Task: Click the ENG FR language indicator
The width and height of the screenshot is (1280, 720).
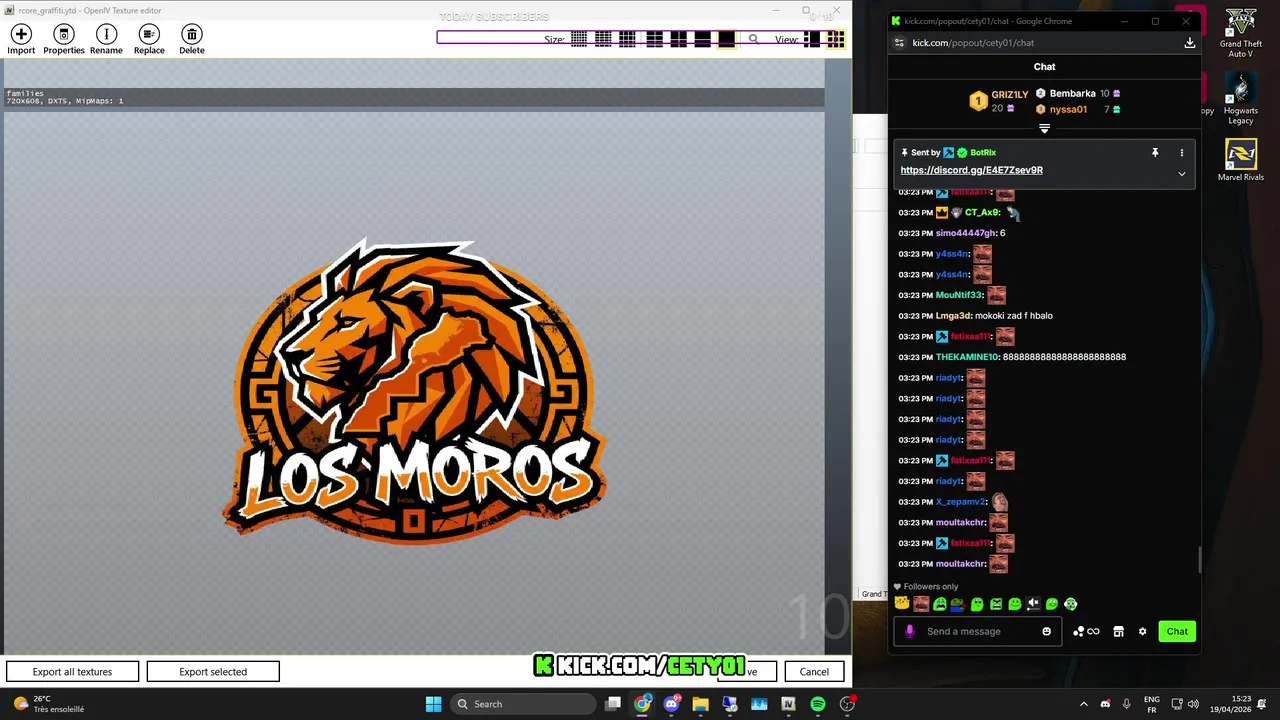Action: [1151, 704]
